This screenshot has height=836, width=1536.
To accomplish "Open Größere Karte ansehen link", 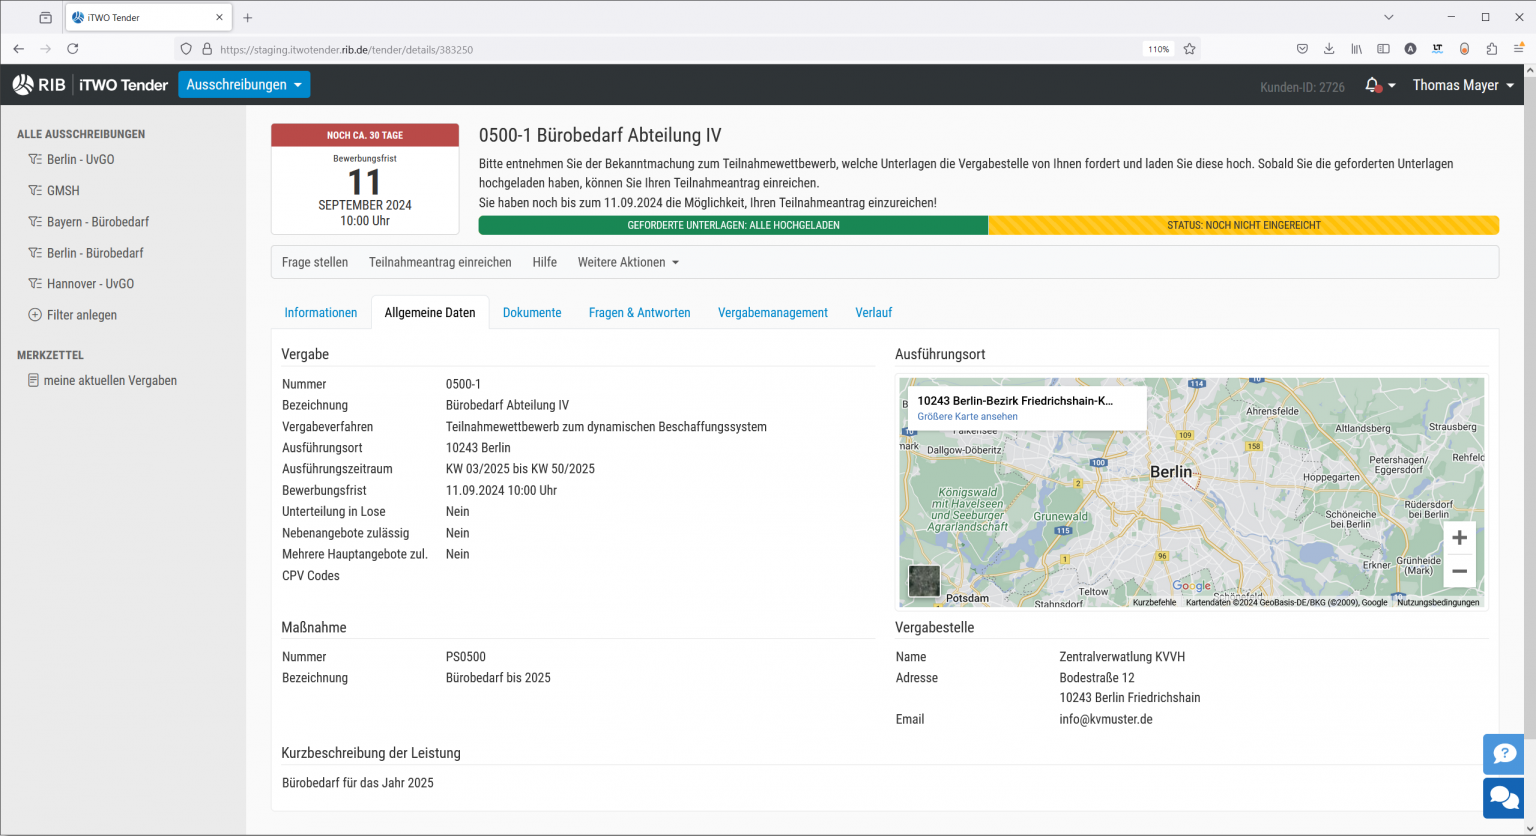I will [967, 417].
